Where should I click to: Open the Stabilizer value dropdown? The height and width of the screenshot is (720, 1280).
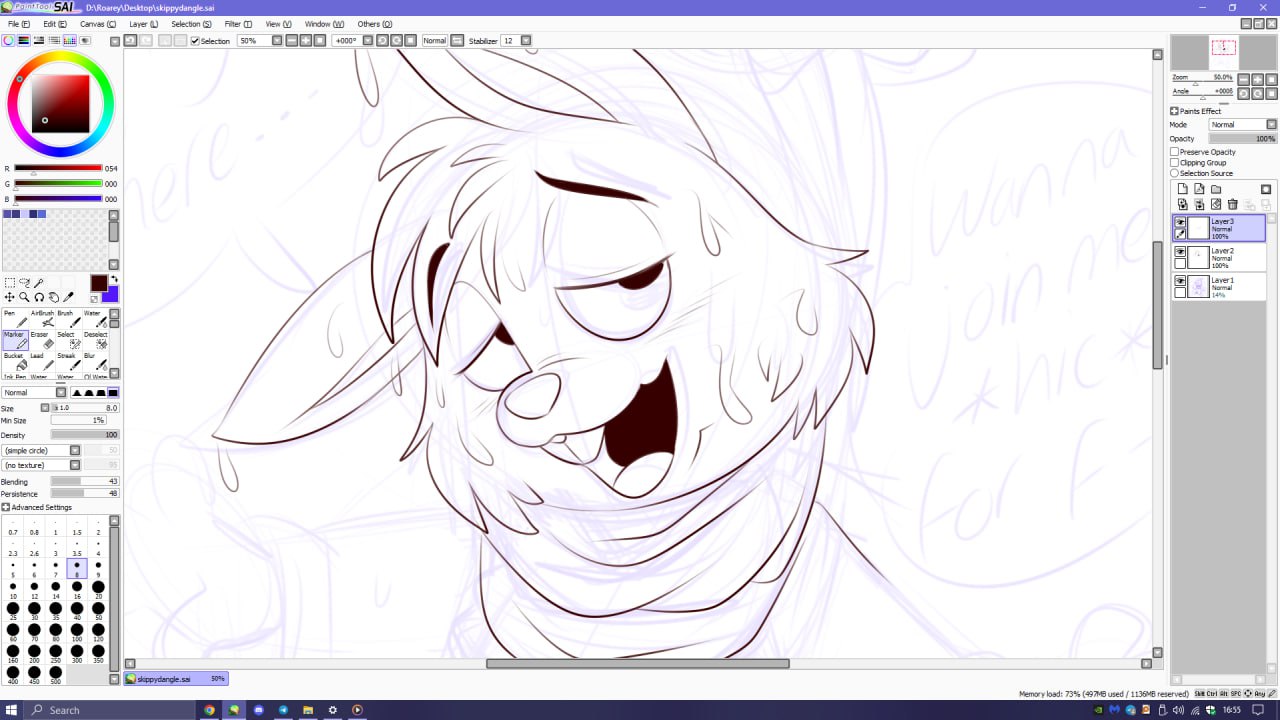526,41
